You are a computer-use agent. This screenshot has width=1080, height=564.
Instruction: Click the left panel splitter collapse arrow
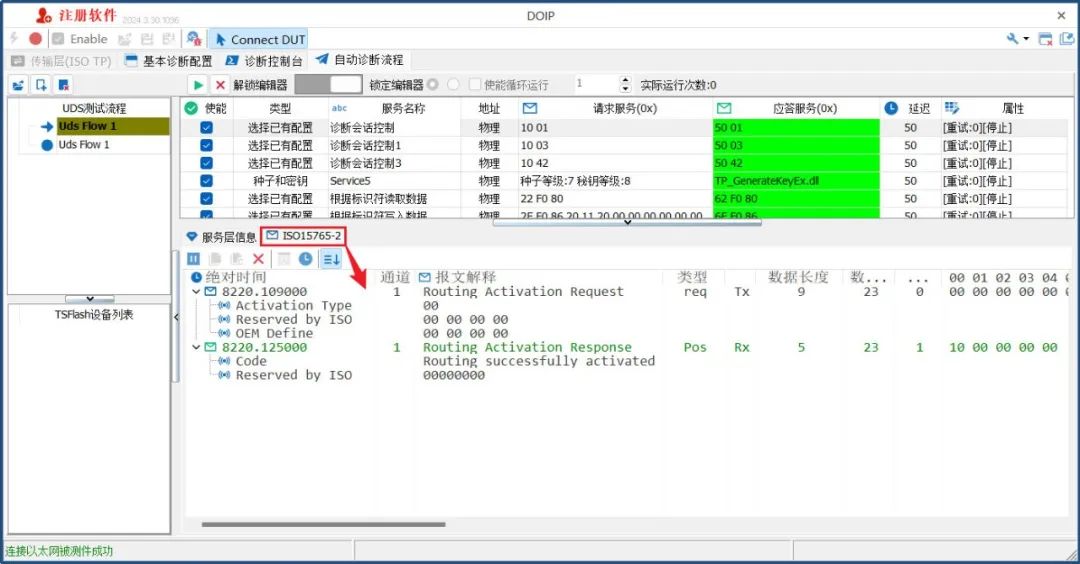pyautogui.click(x=176, y=317)
